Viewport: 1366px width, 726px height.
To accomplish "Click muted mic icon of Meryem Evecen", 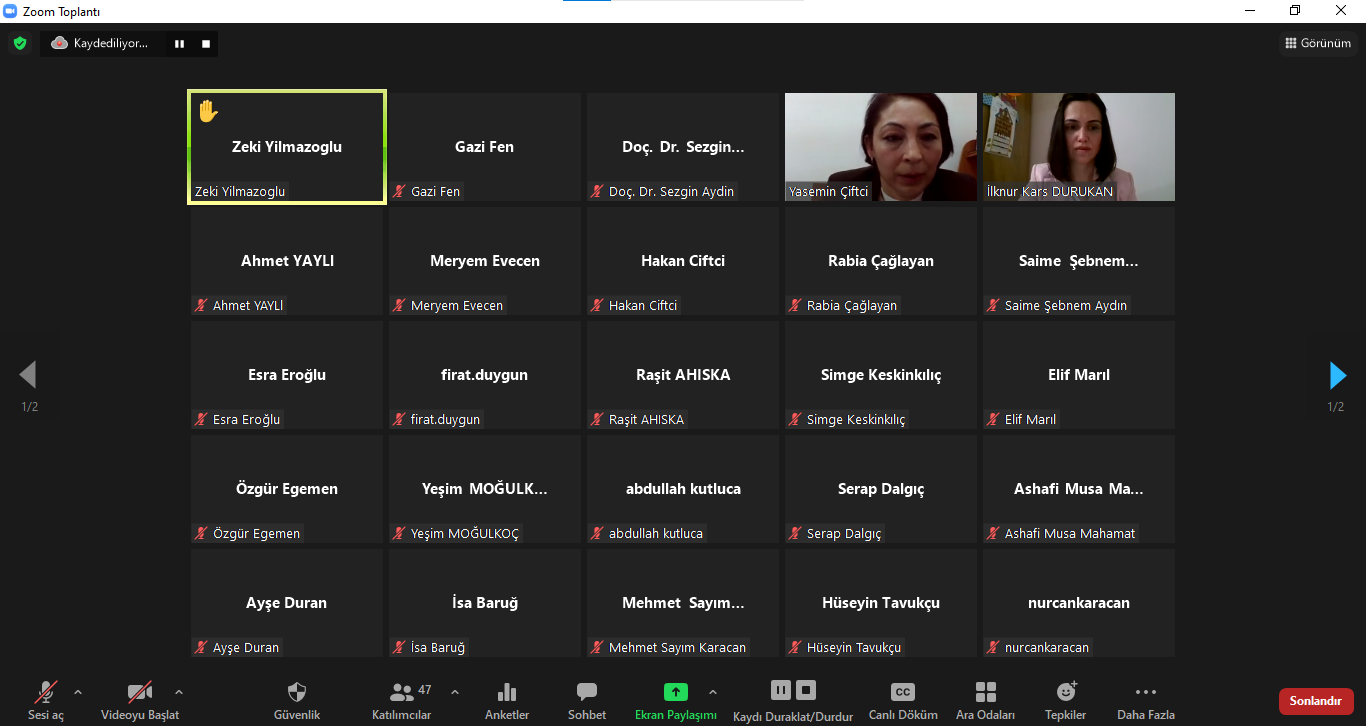I will [400, 305].
